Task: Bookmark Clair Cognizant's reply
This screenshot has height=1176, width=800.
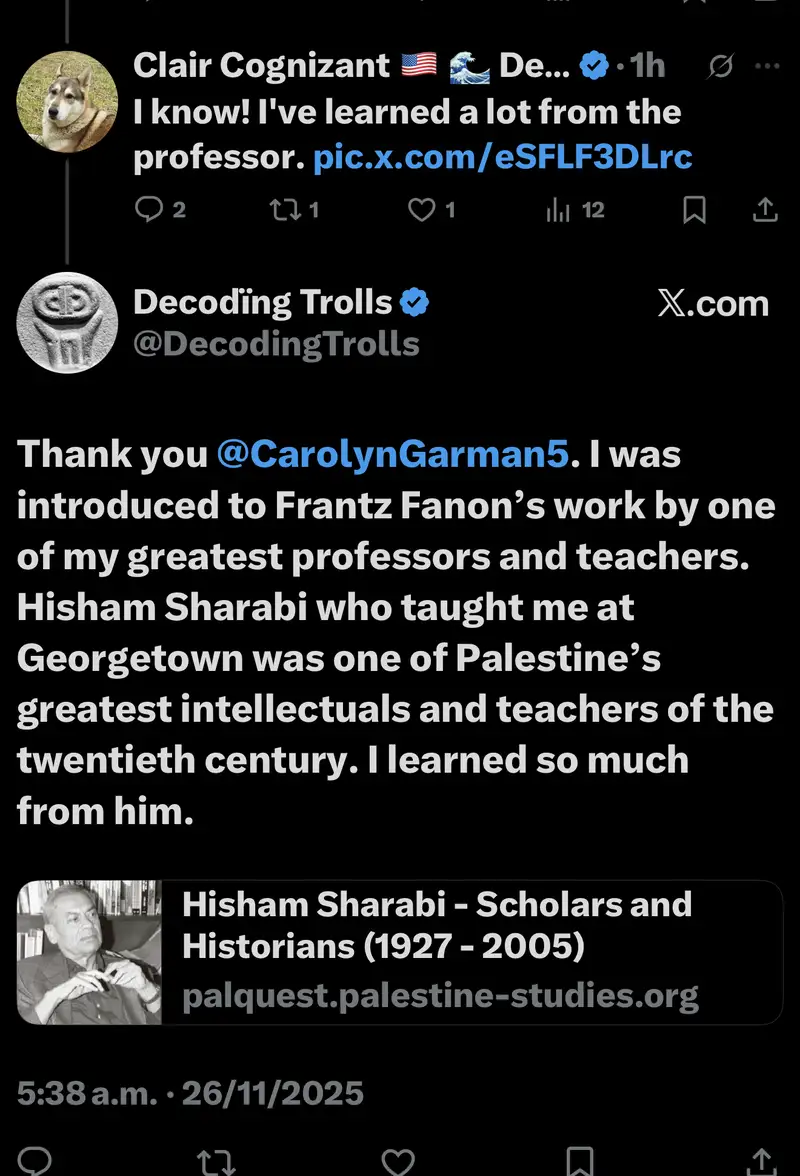Action: click(x=694, y=210)
